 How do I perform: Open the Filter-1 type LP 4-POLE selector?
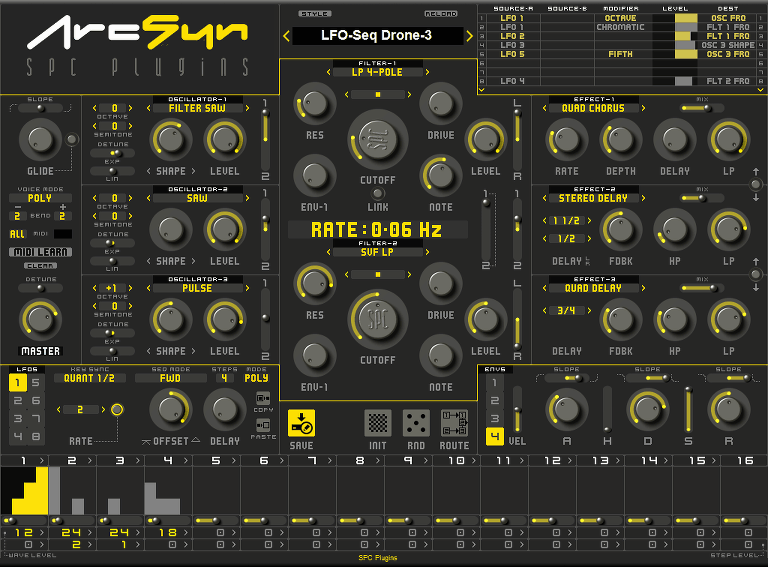click(x=377, y=72)
